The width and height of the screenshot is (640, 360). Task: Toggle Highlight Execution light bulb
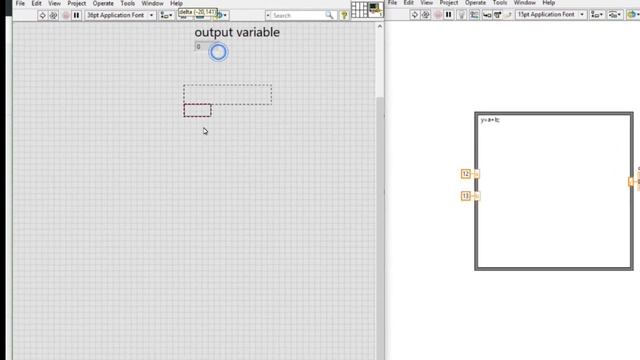[462, 15]
